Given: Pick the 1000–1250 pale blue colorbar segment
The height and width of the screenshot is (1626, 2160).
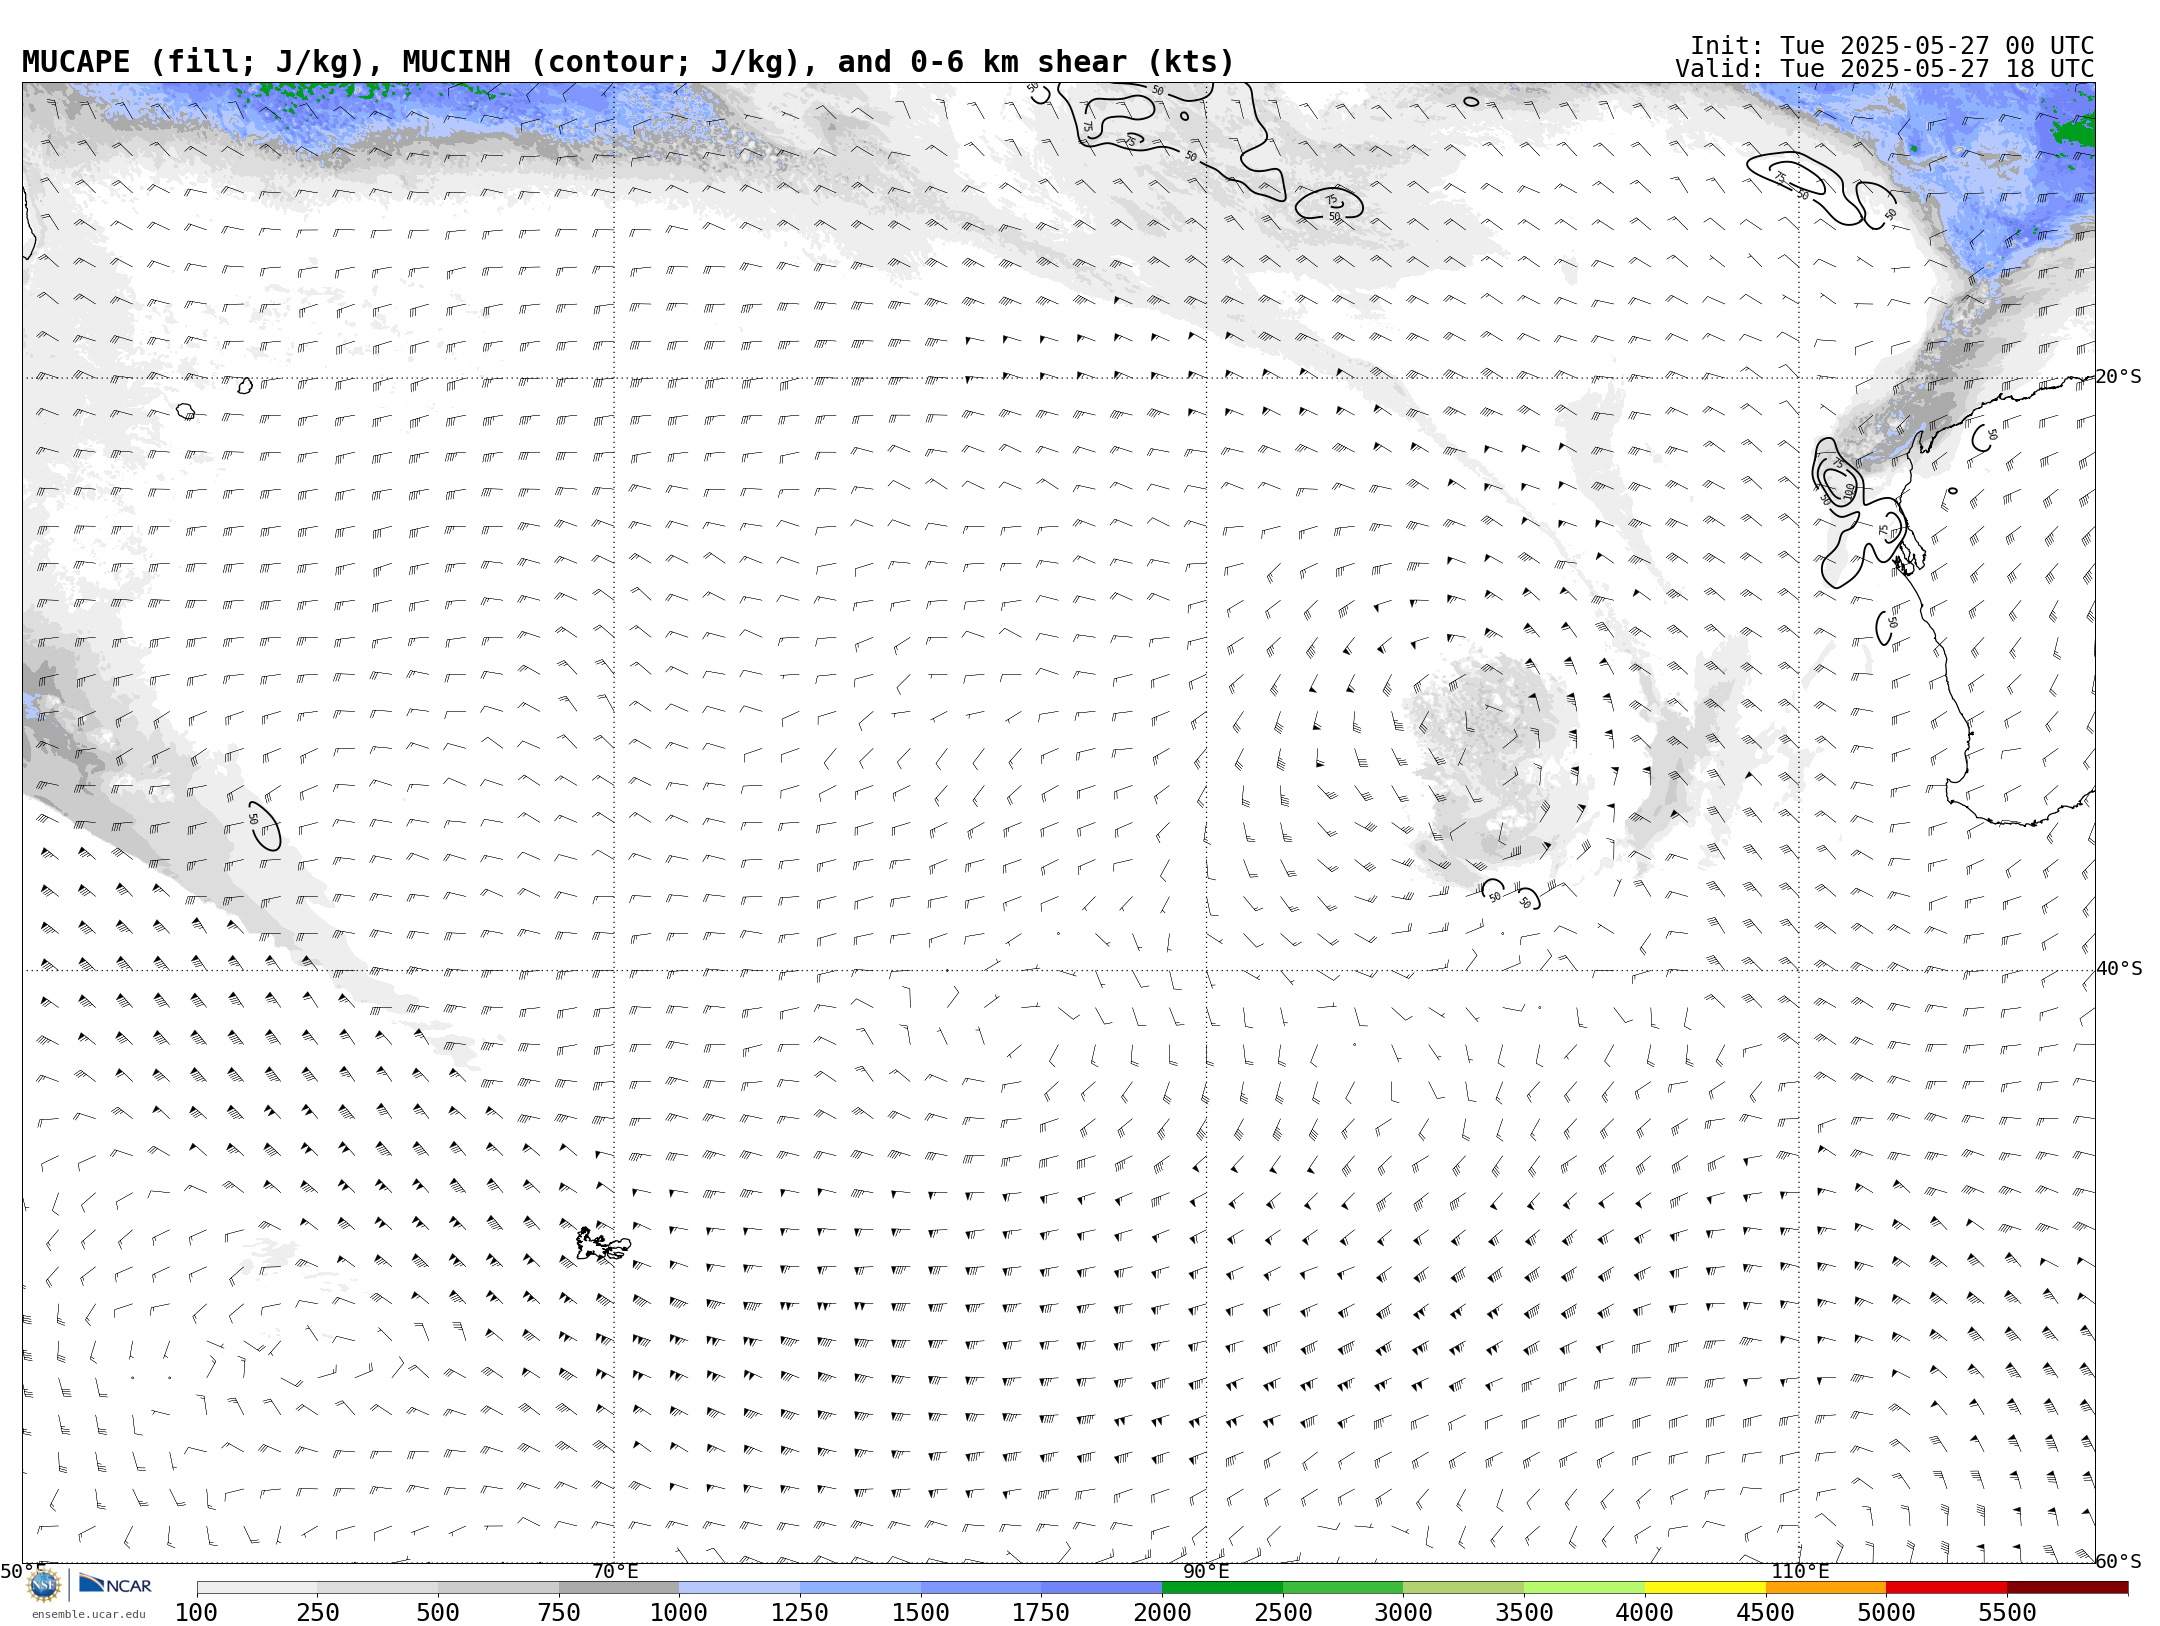Looking at the screenshot, I should coord(740,1588).
